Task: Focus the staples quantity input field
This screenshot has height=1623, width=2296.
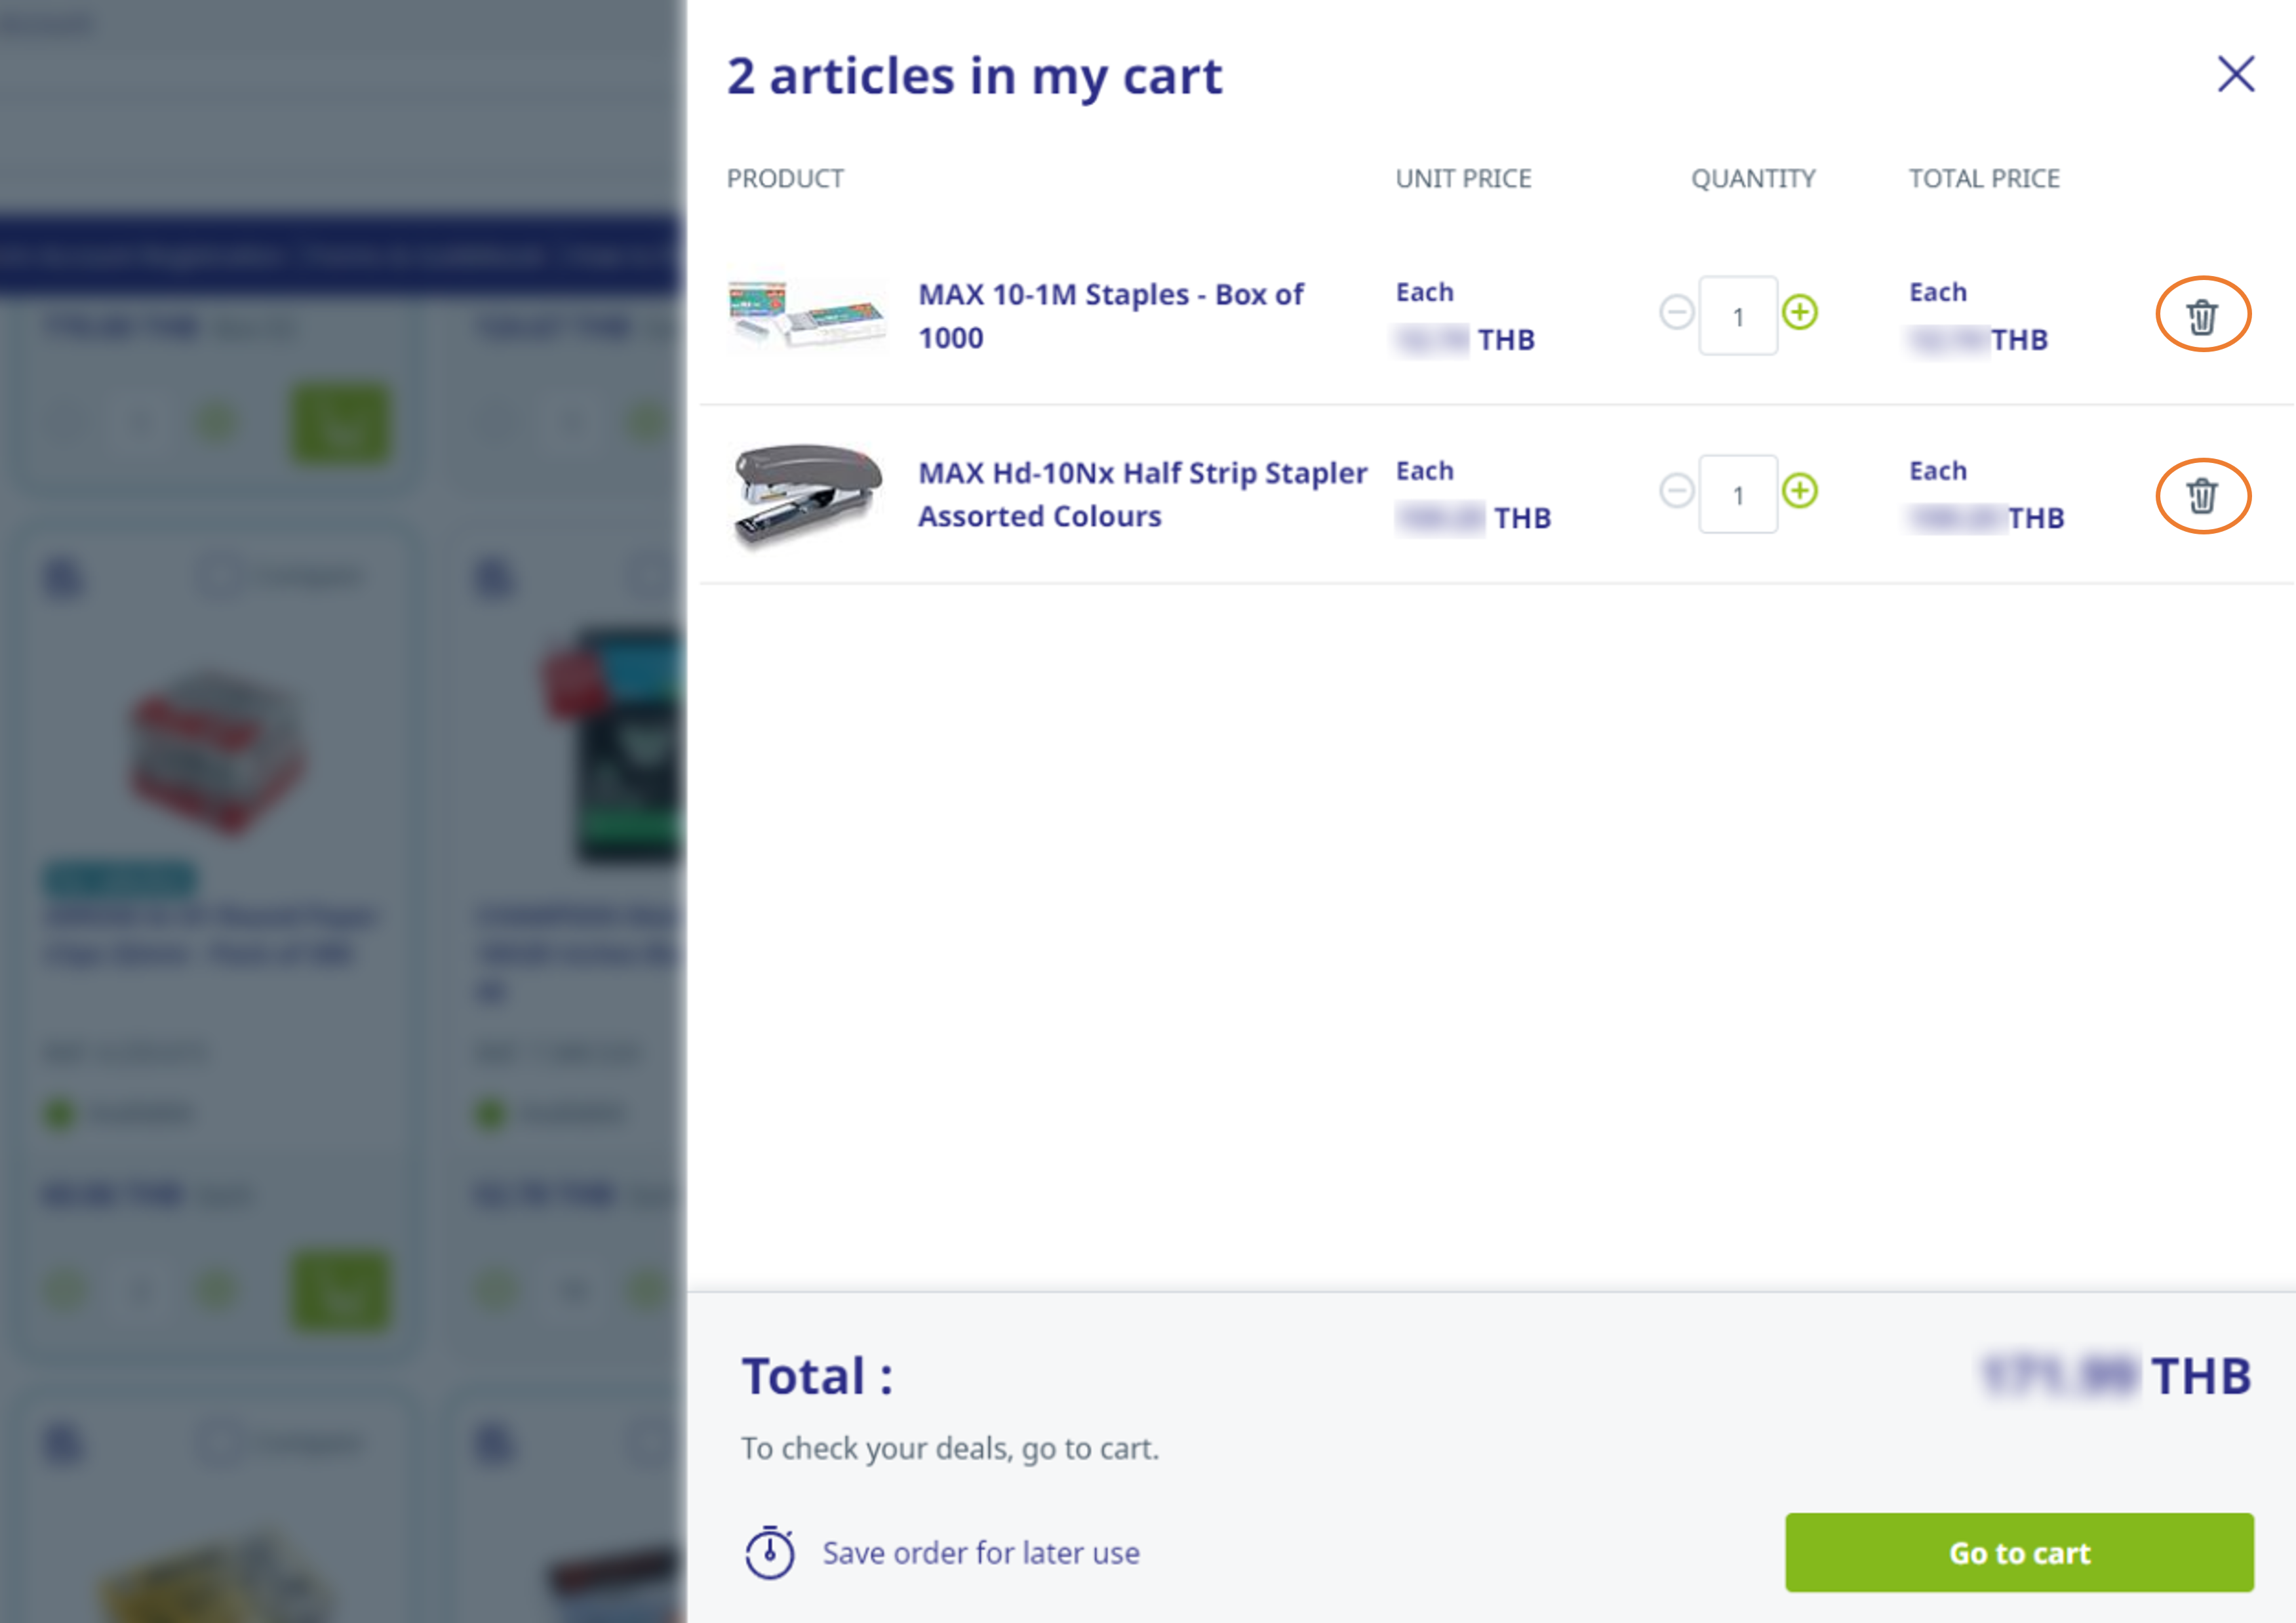Action: coord(1737,316)
